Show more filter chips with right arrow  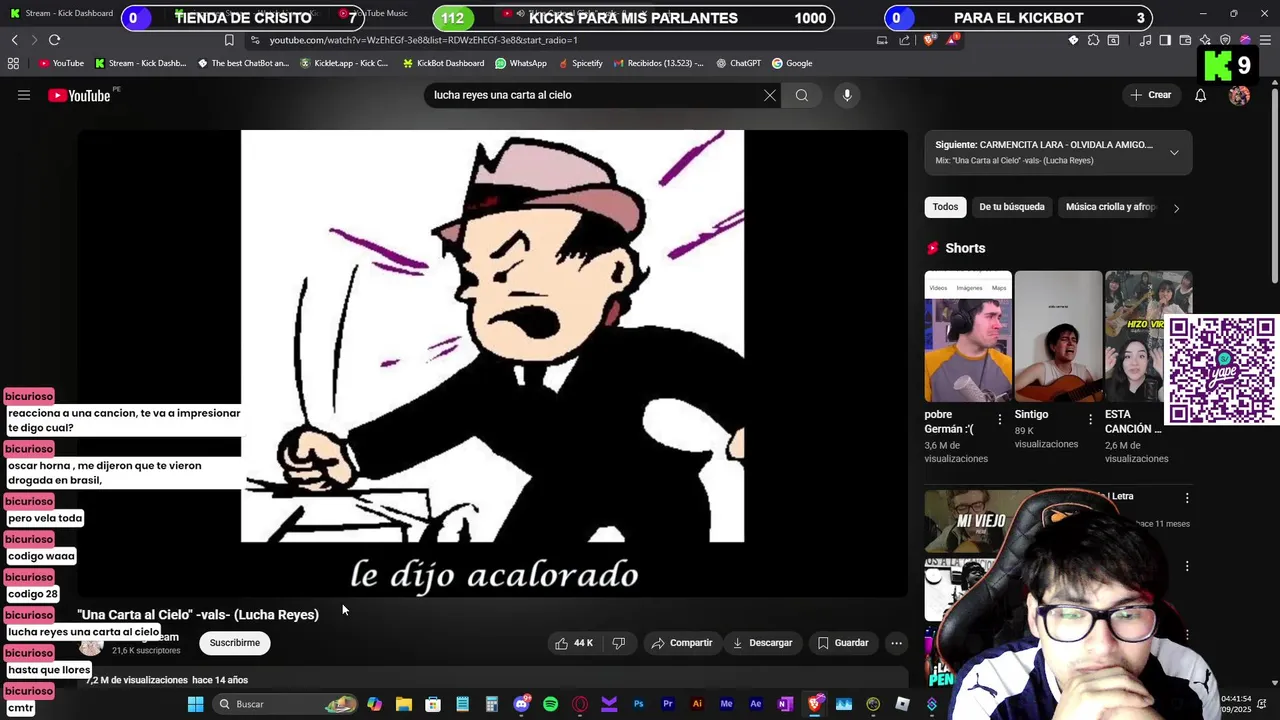[x=1176, y=208]
